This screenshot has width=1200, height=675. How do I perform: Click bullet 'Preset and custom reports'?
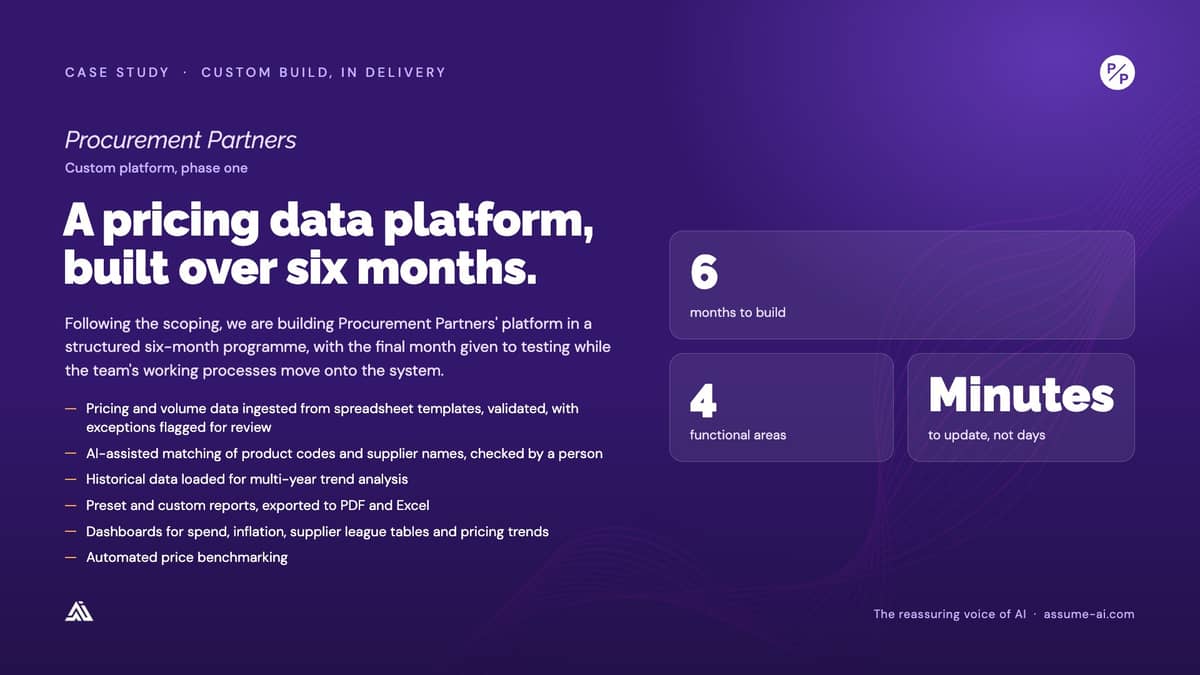pos(258,505)
